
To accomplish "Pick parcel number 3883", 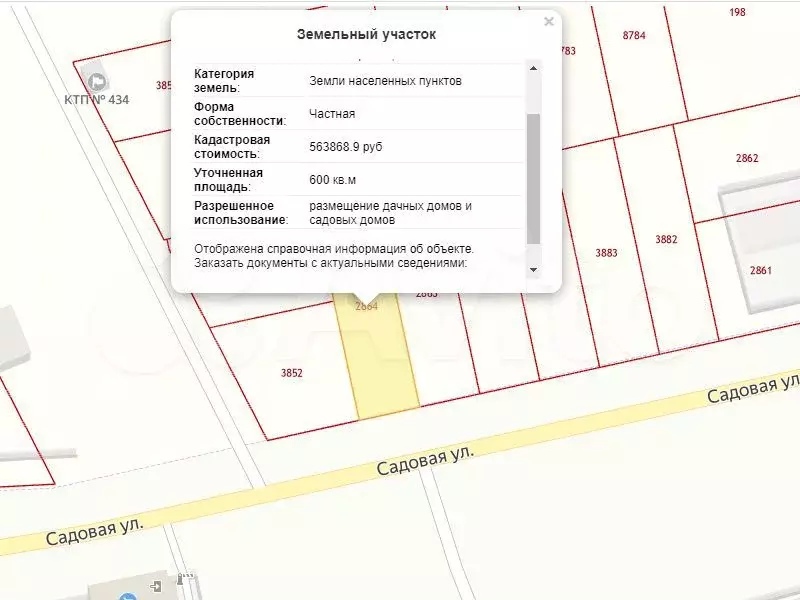I will tap(606, 253).
